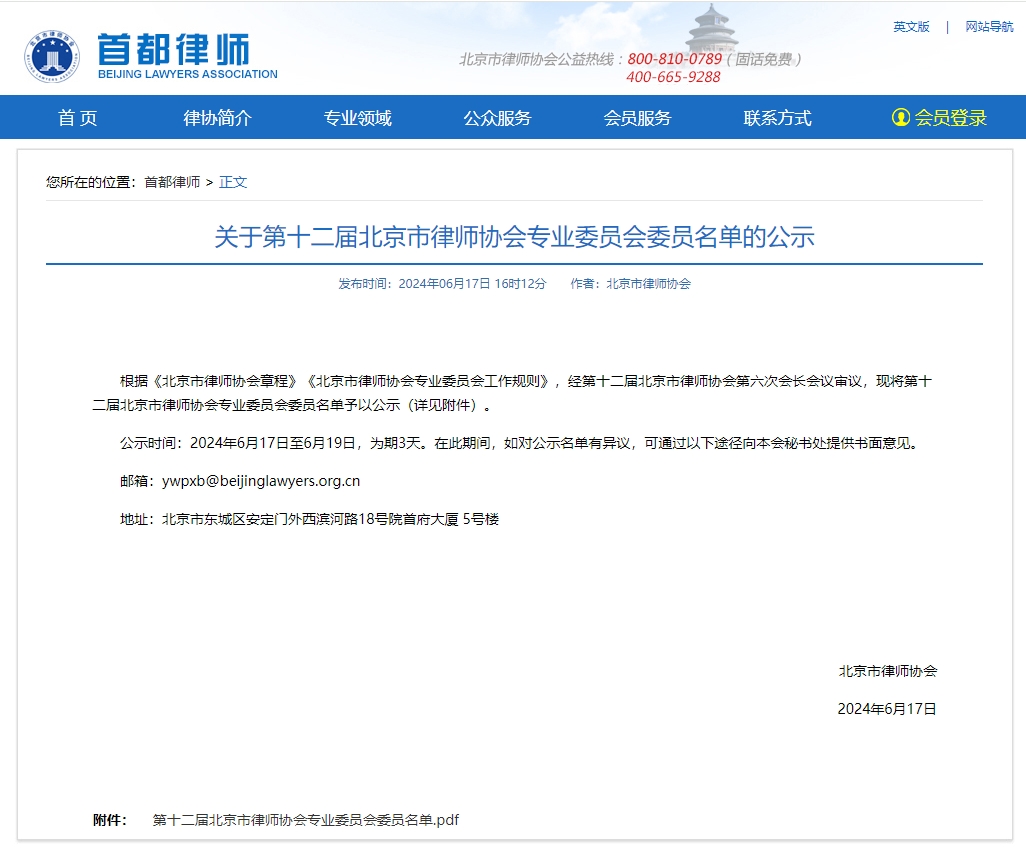The image size is (1026, 850).
Task: Open the 专业领域 menu item
Action: [357, 117]
